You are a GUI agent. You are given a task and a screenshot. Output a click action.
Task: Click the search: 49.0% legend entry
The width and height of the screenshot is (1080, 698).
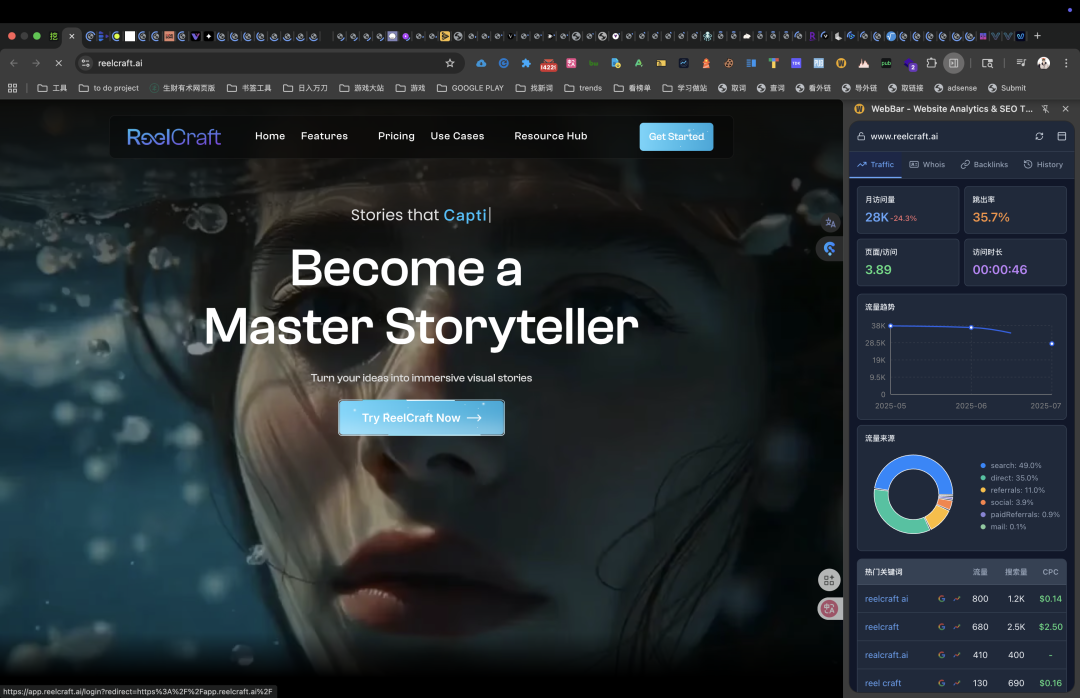click(x=1010, y=466)
